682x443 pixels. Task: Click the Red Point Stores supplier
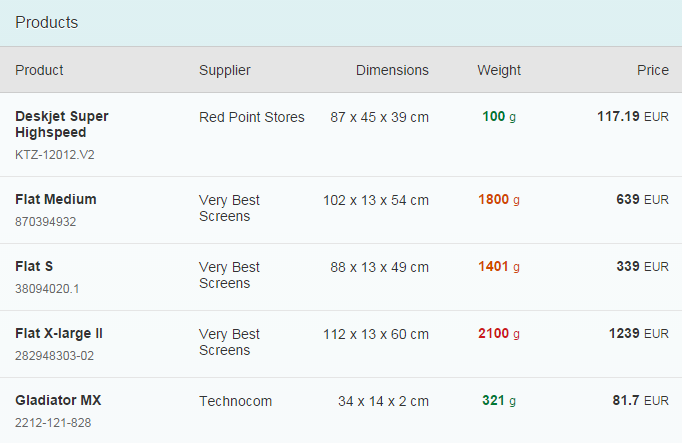251,117
